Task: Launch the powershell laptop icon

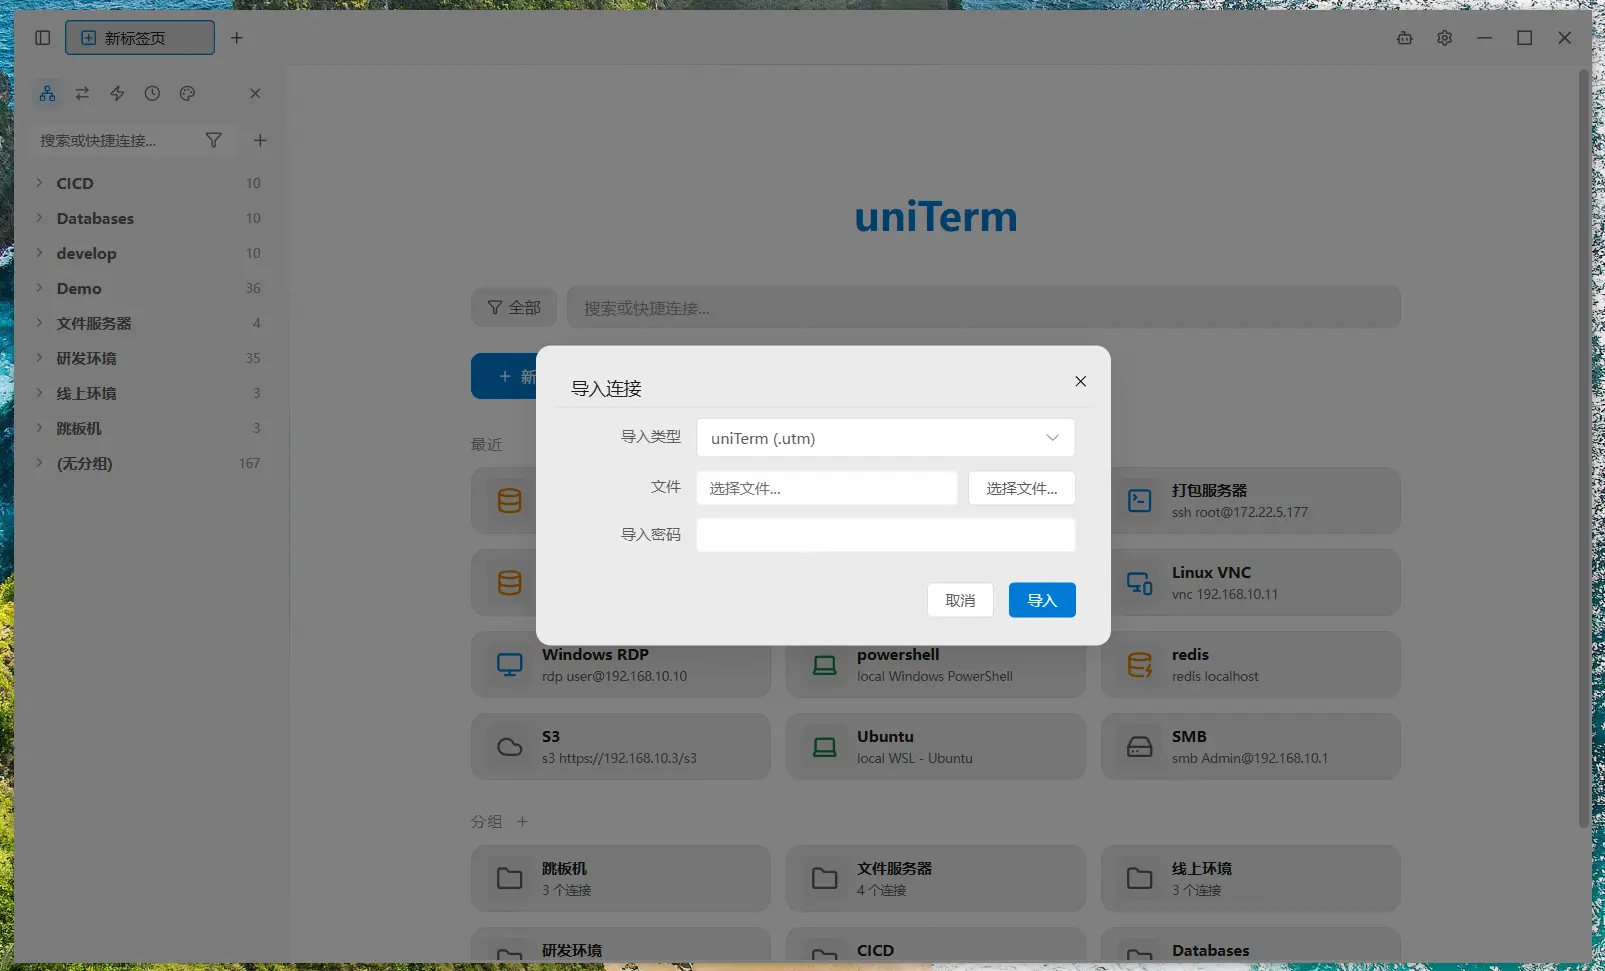Action: point(825,664)
